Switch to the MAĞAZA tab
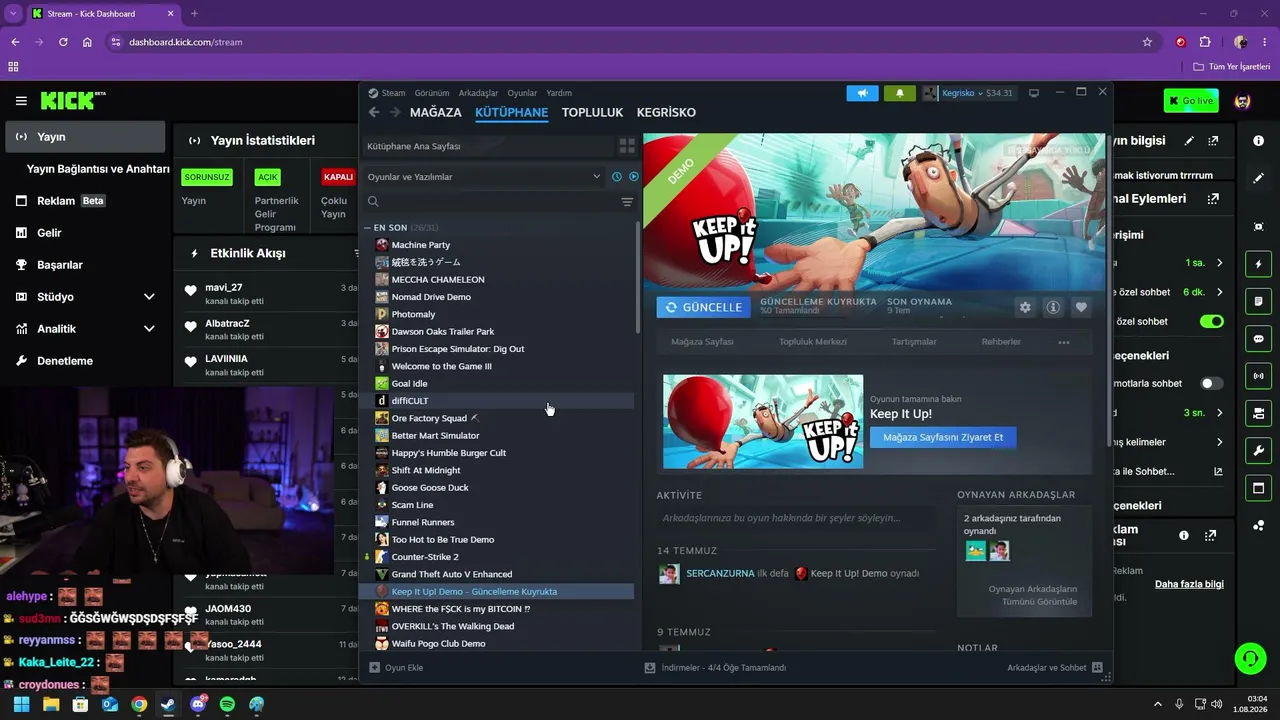Image resolution: width=1280 pixels, height=720 pixels. 436,113
